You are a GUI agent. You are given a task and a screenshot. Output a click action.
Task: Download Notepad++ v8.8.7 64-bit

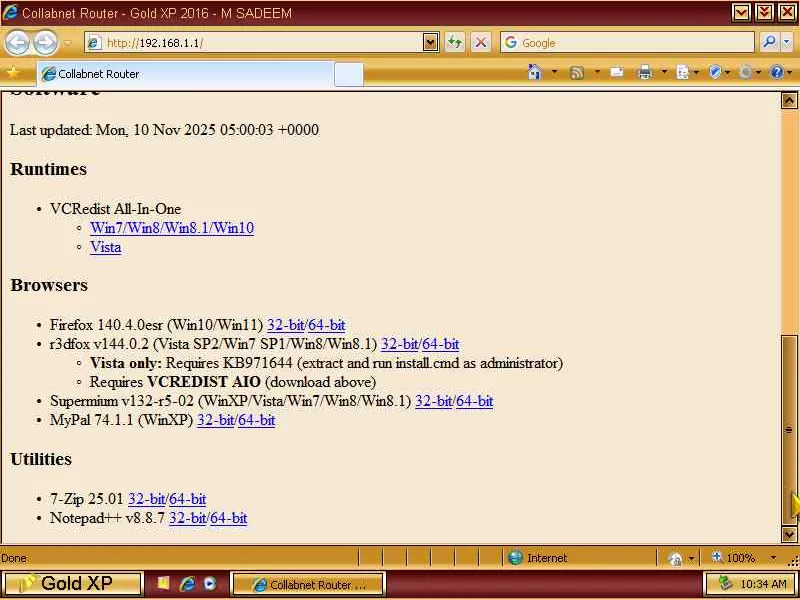[x=229, y=518]
